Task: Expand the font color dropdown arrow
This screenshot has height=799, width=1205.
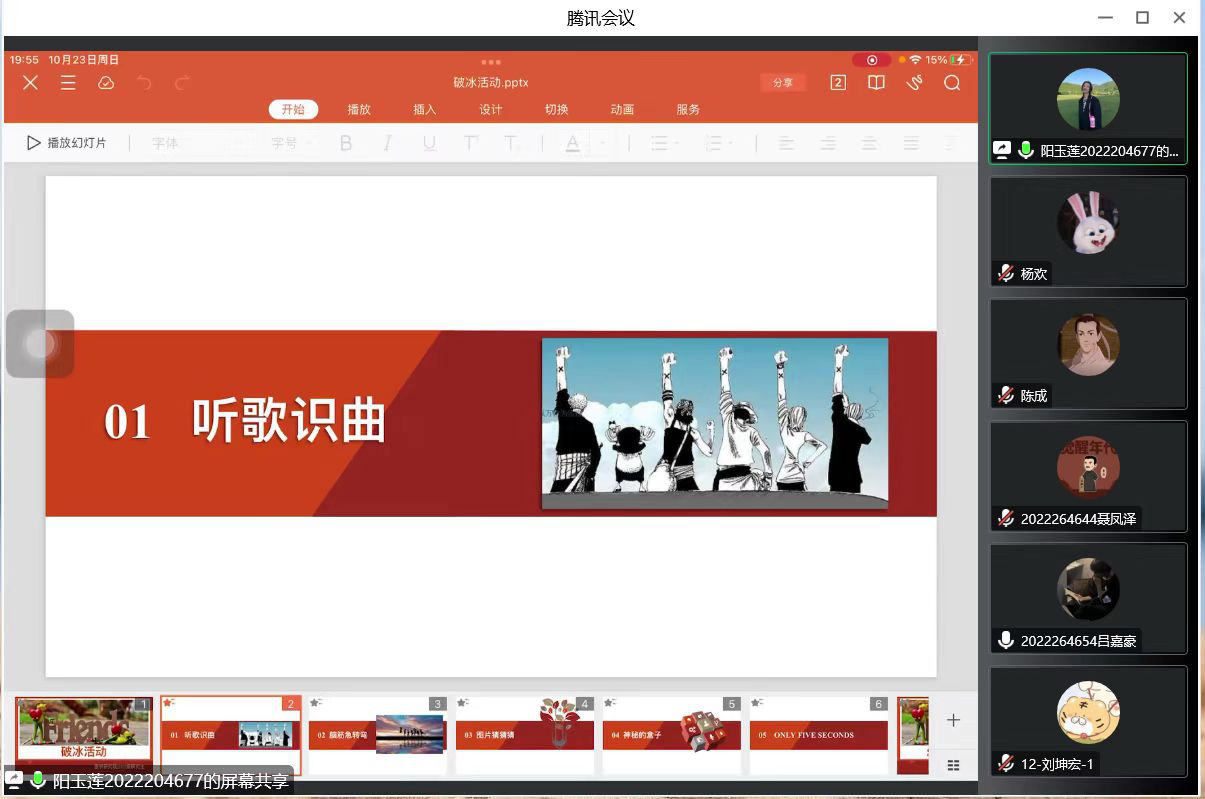Action: coord(603,144)
